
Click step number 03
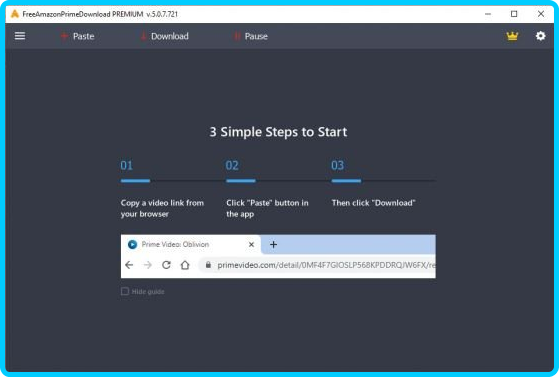click(337, 165)
